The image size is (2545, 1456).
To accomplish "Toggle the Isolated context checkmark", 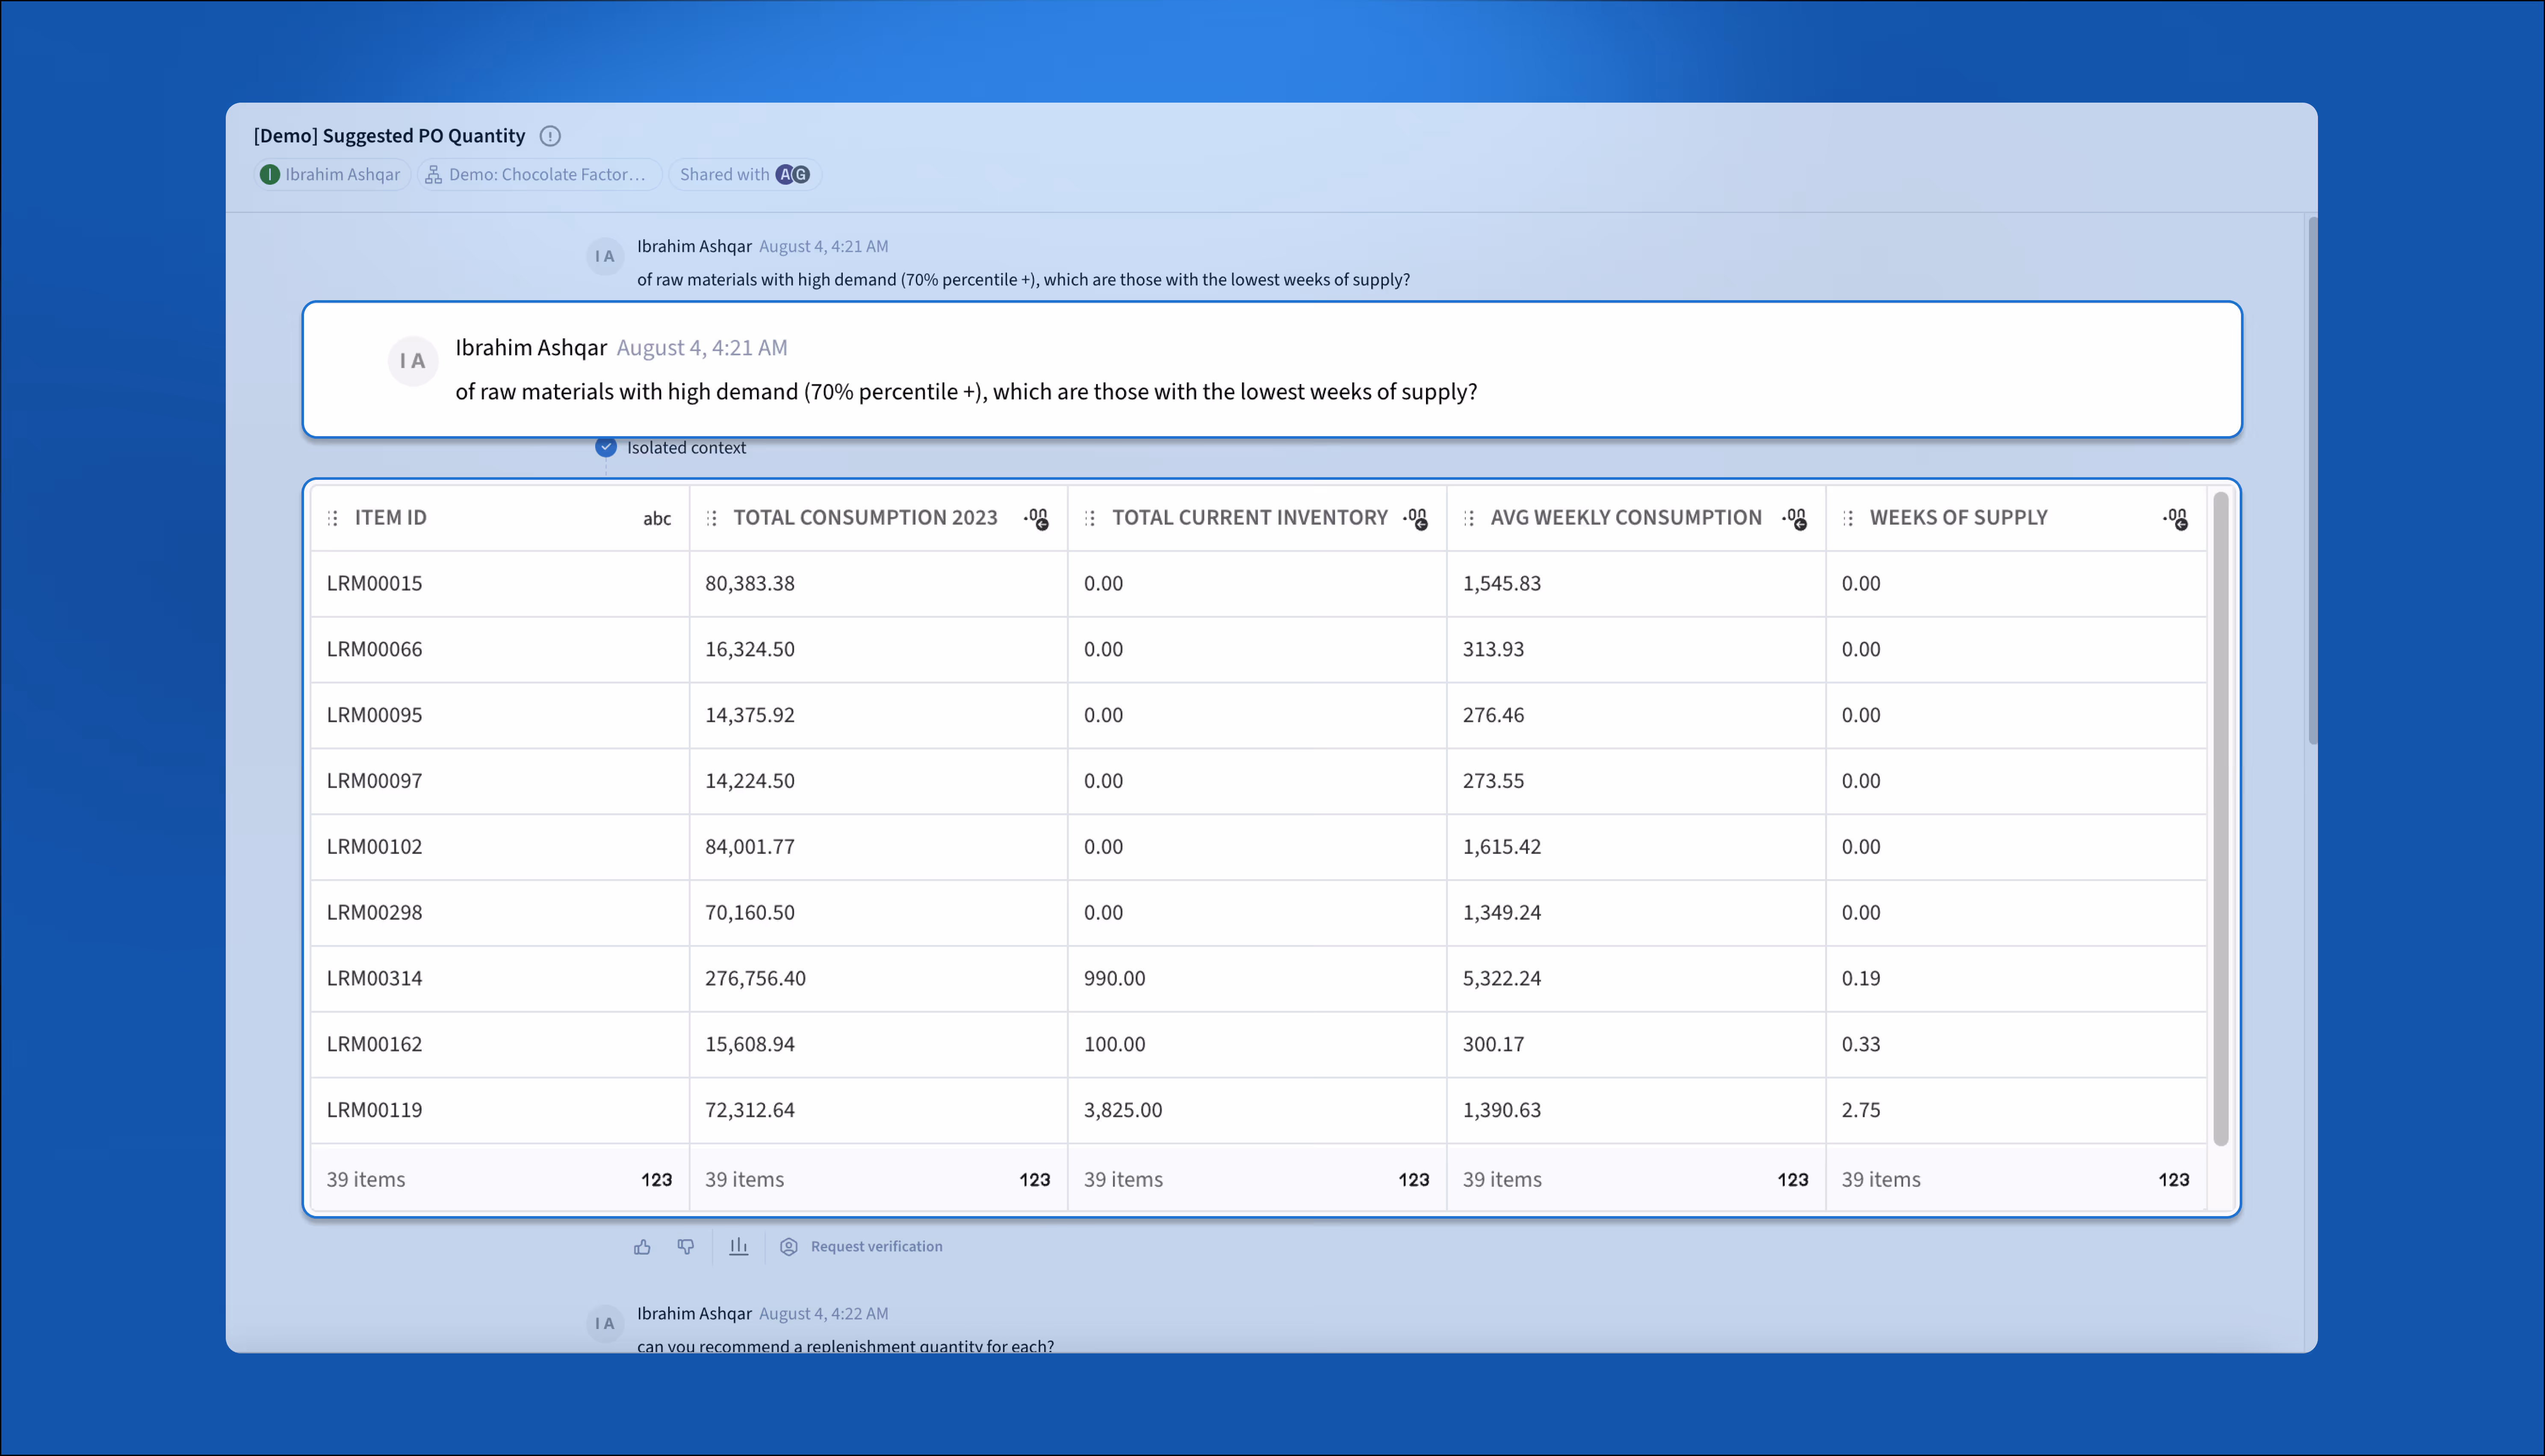I will [606, 447].
